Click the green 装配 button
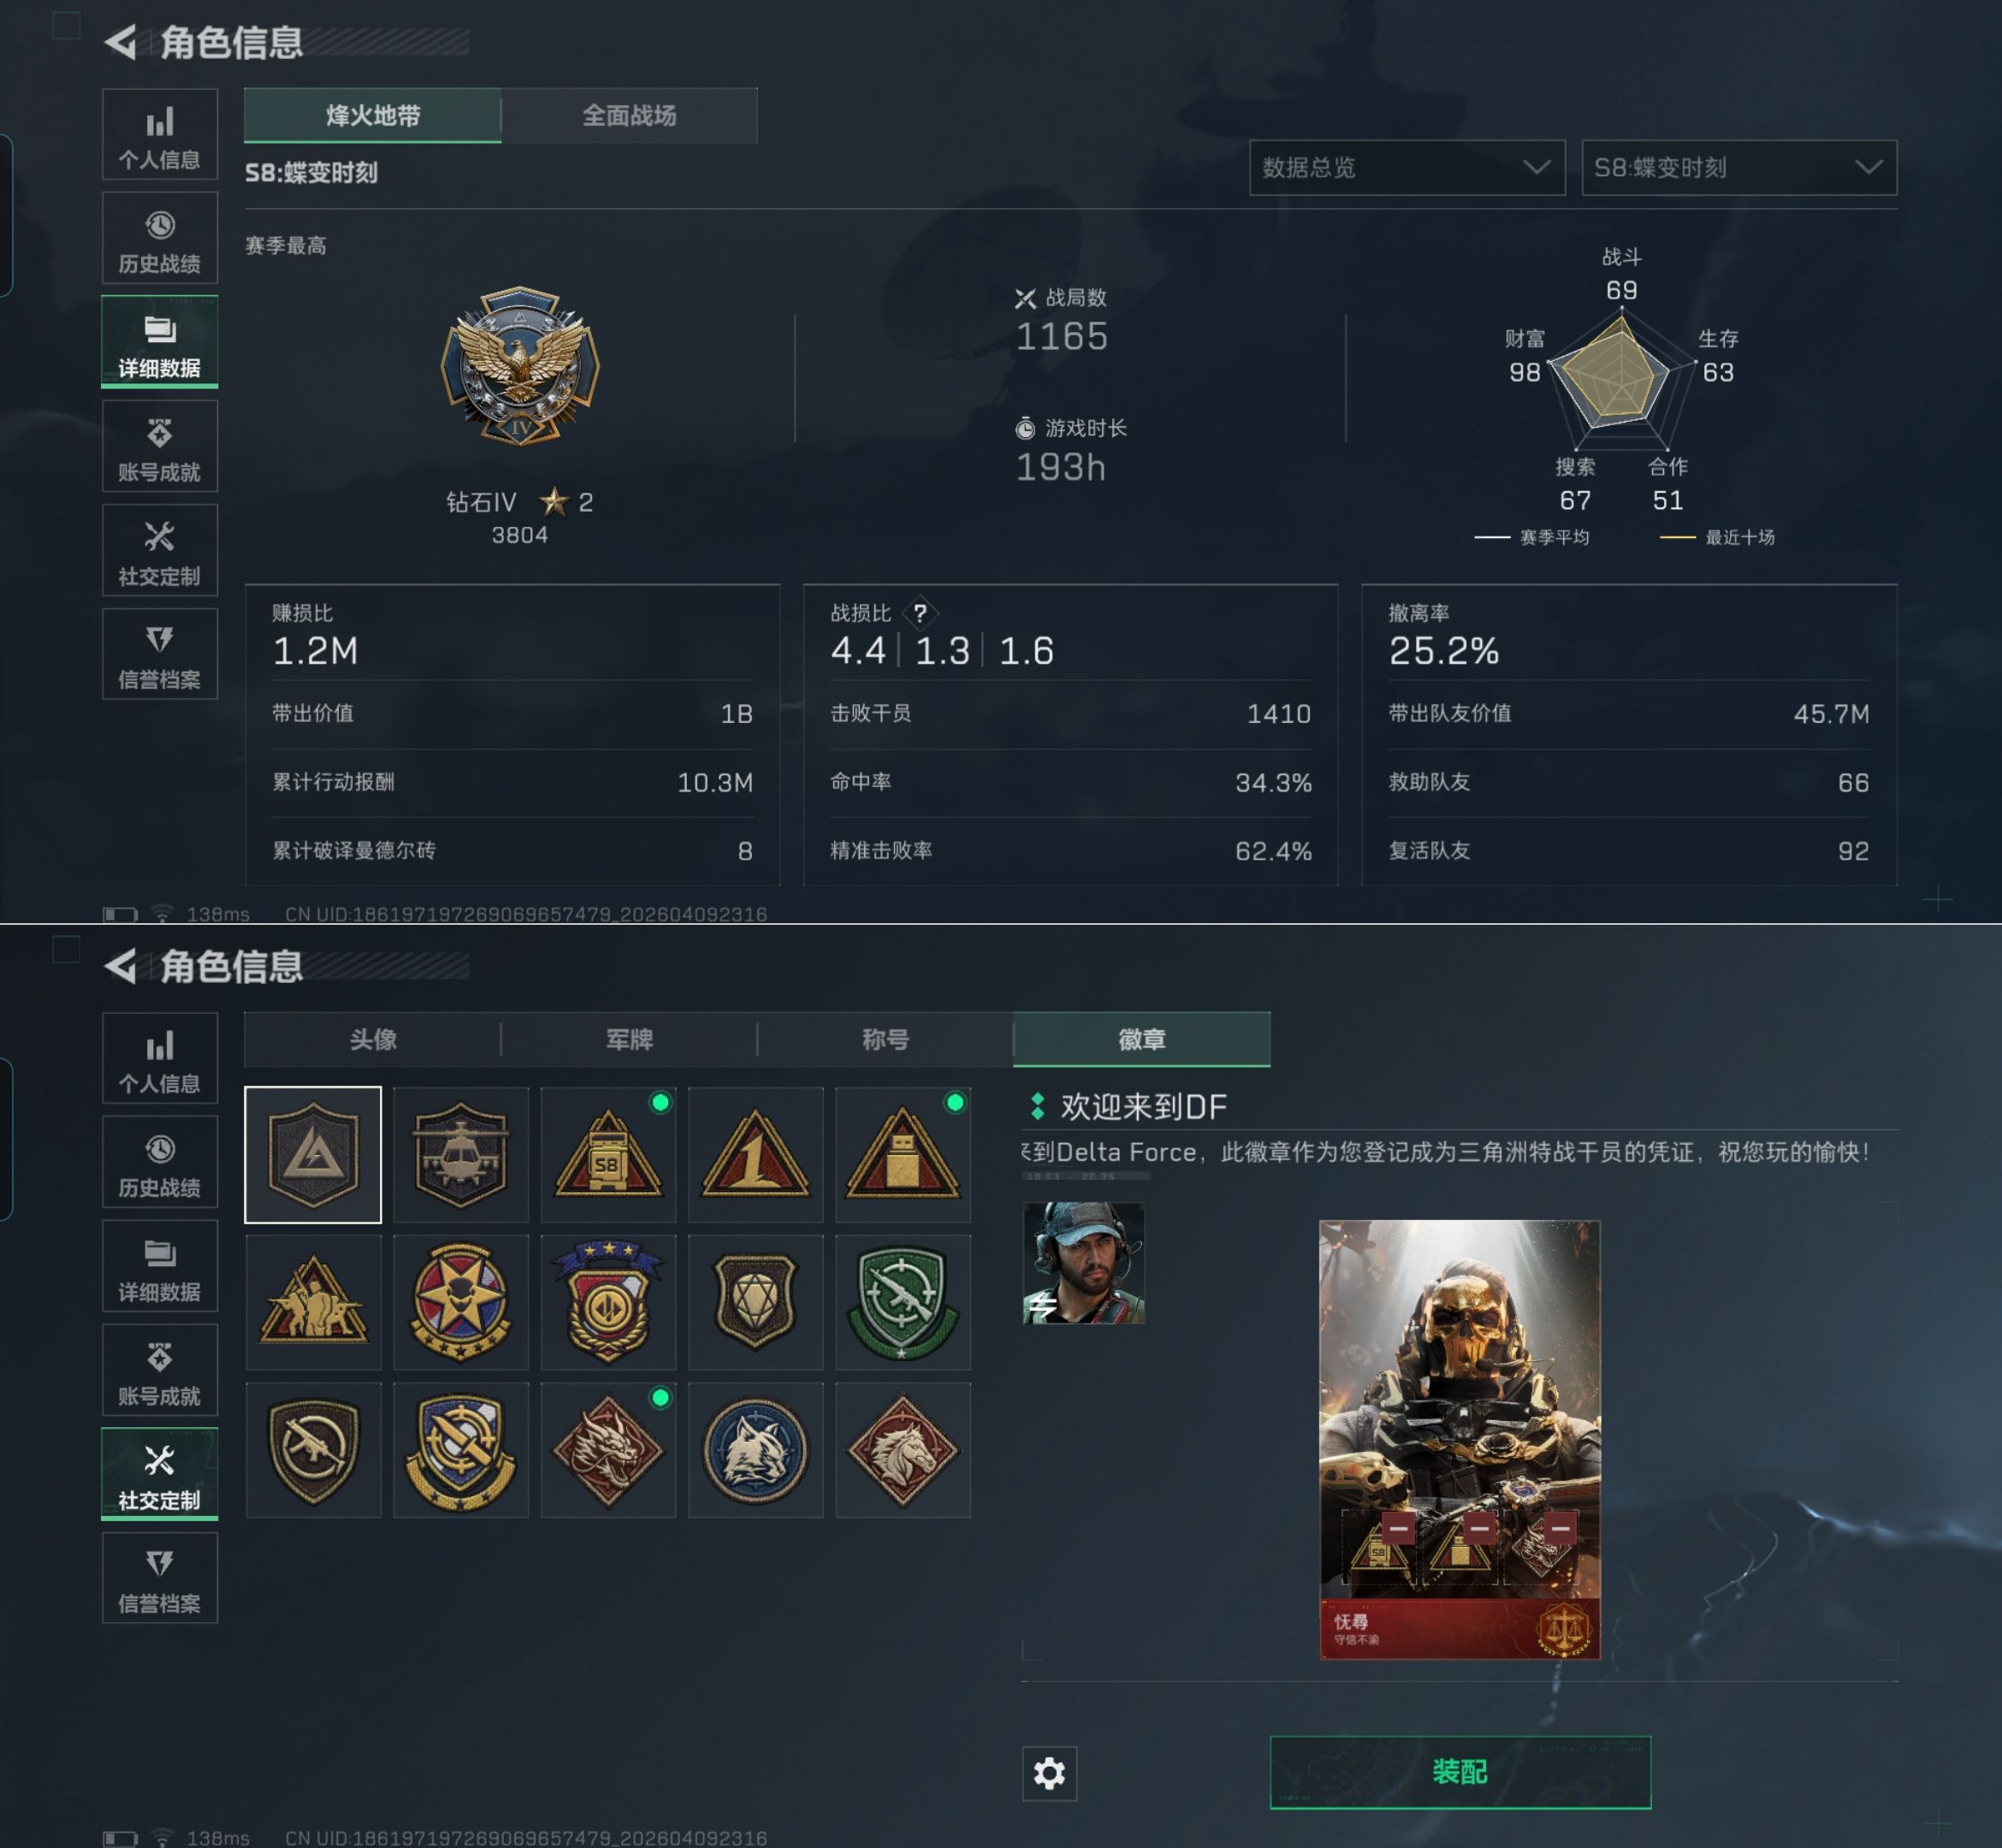This screenshot has height=1848, width=2002. pyautogui.click(x=1460, y=1772)
